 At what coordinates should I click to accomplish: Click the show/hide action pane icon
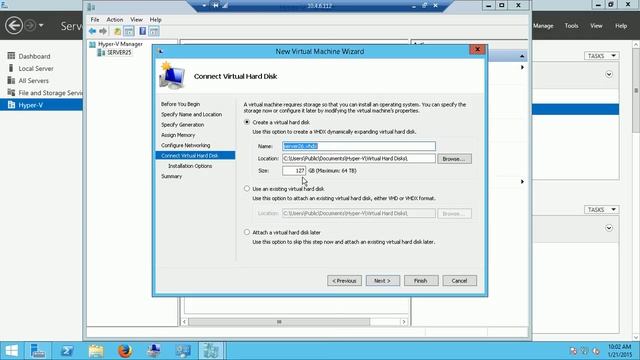click(x=154, y=31)
